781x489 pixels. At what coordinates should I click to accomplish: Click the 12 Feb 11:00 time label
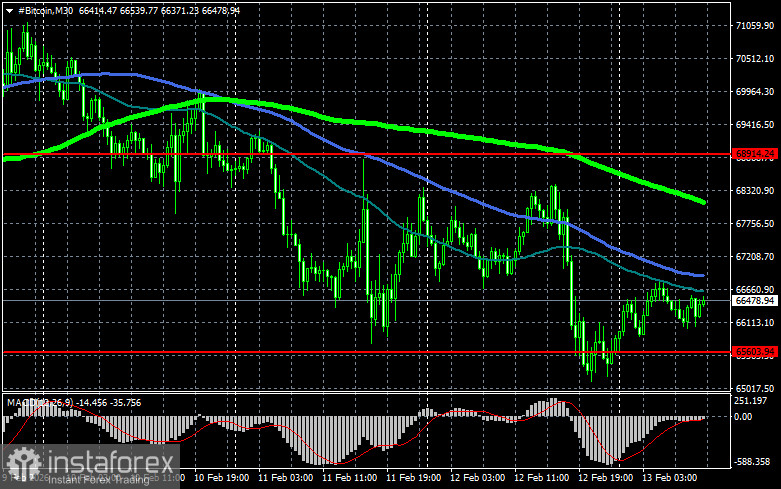(x=541, y=478)
